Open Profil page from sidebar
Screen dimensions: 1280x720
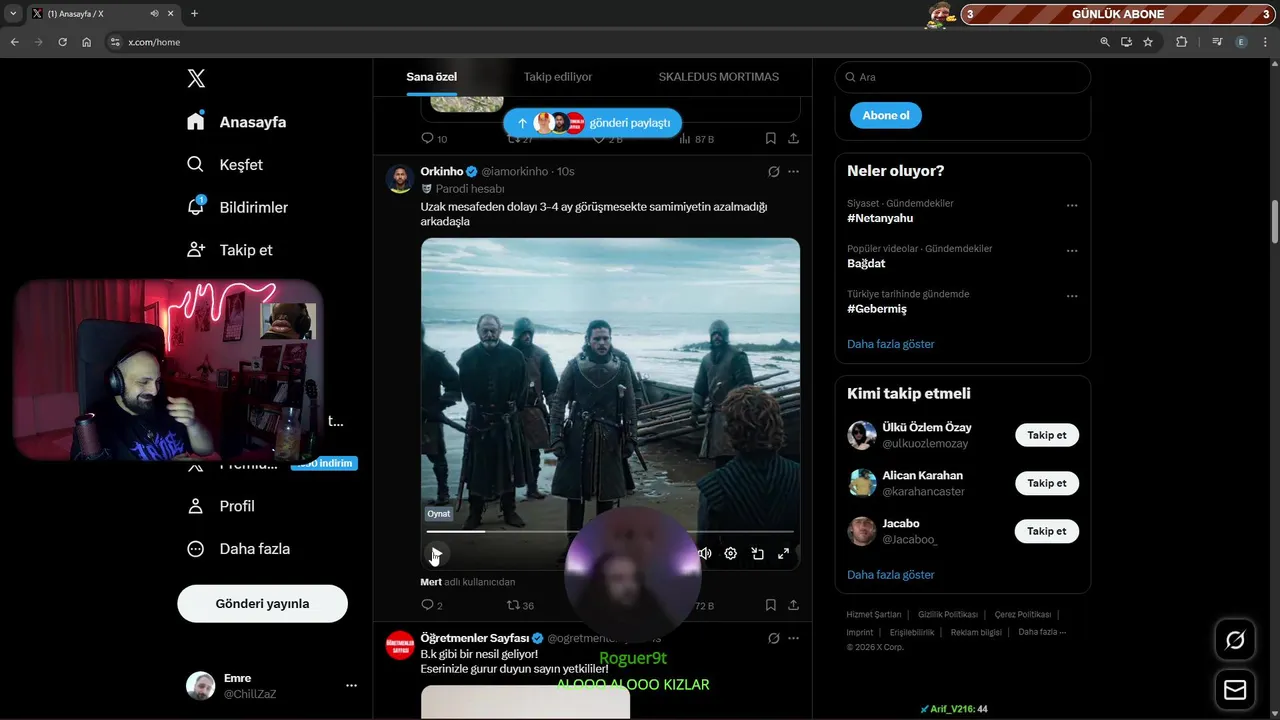[221, 506]
